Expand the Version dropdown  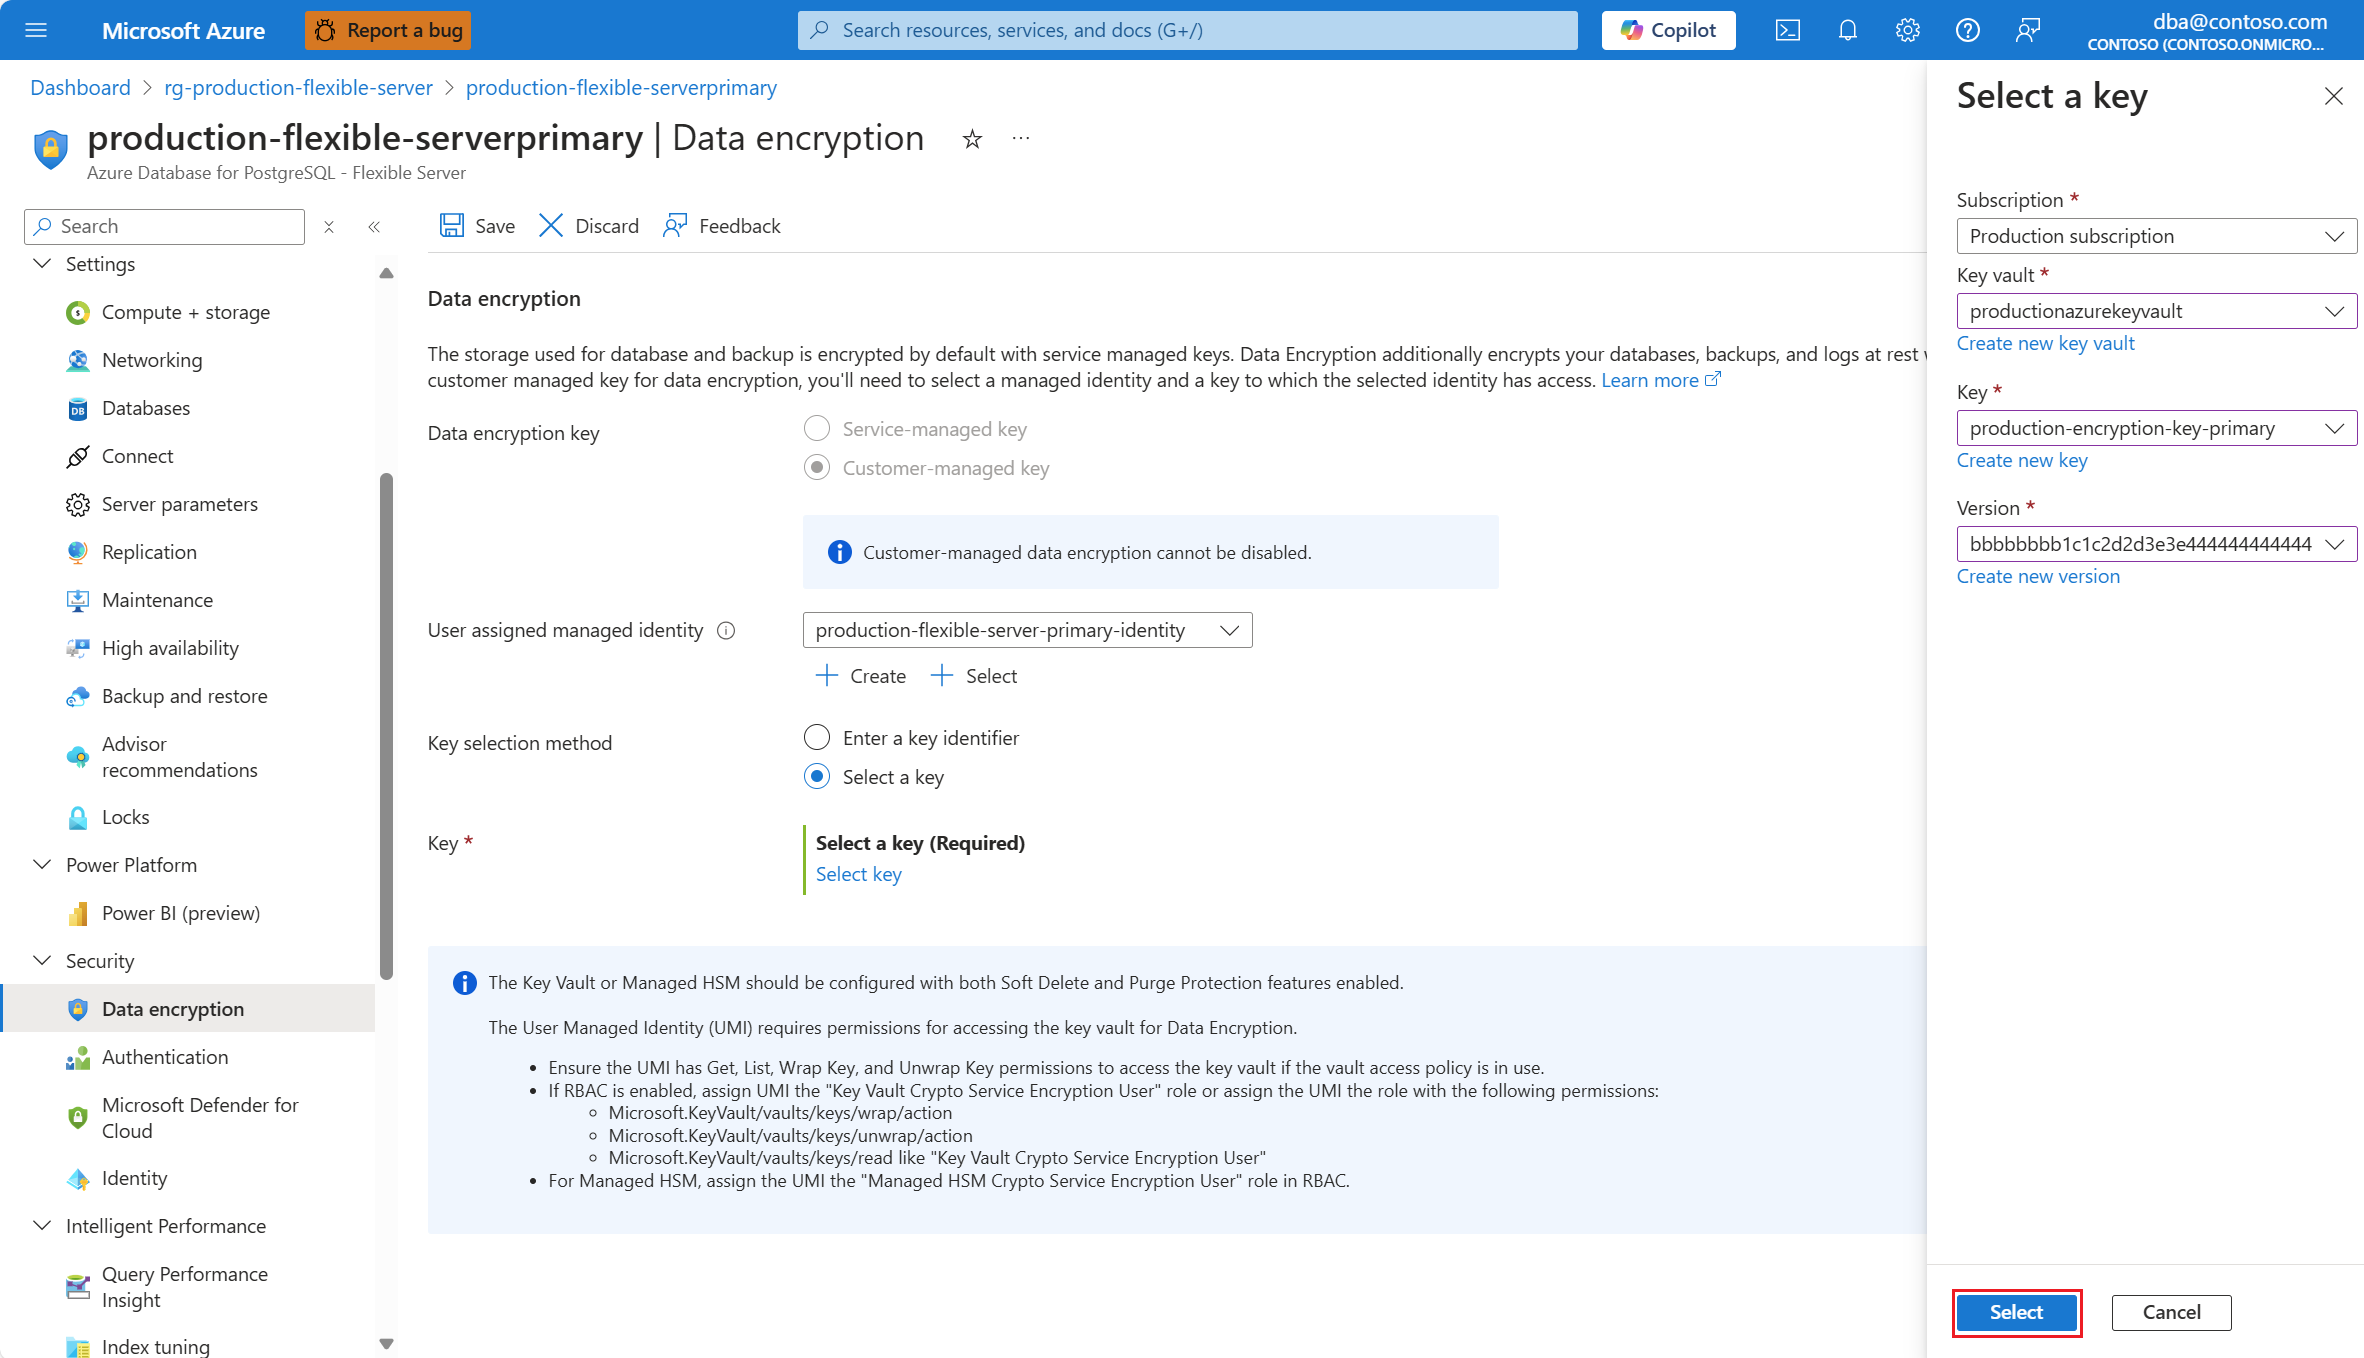pyautogui.click(x=2155, y=544)
